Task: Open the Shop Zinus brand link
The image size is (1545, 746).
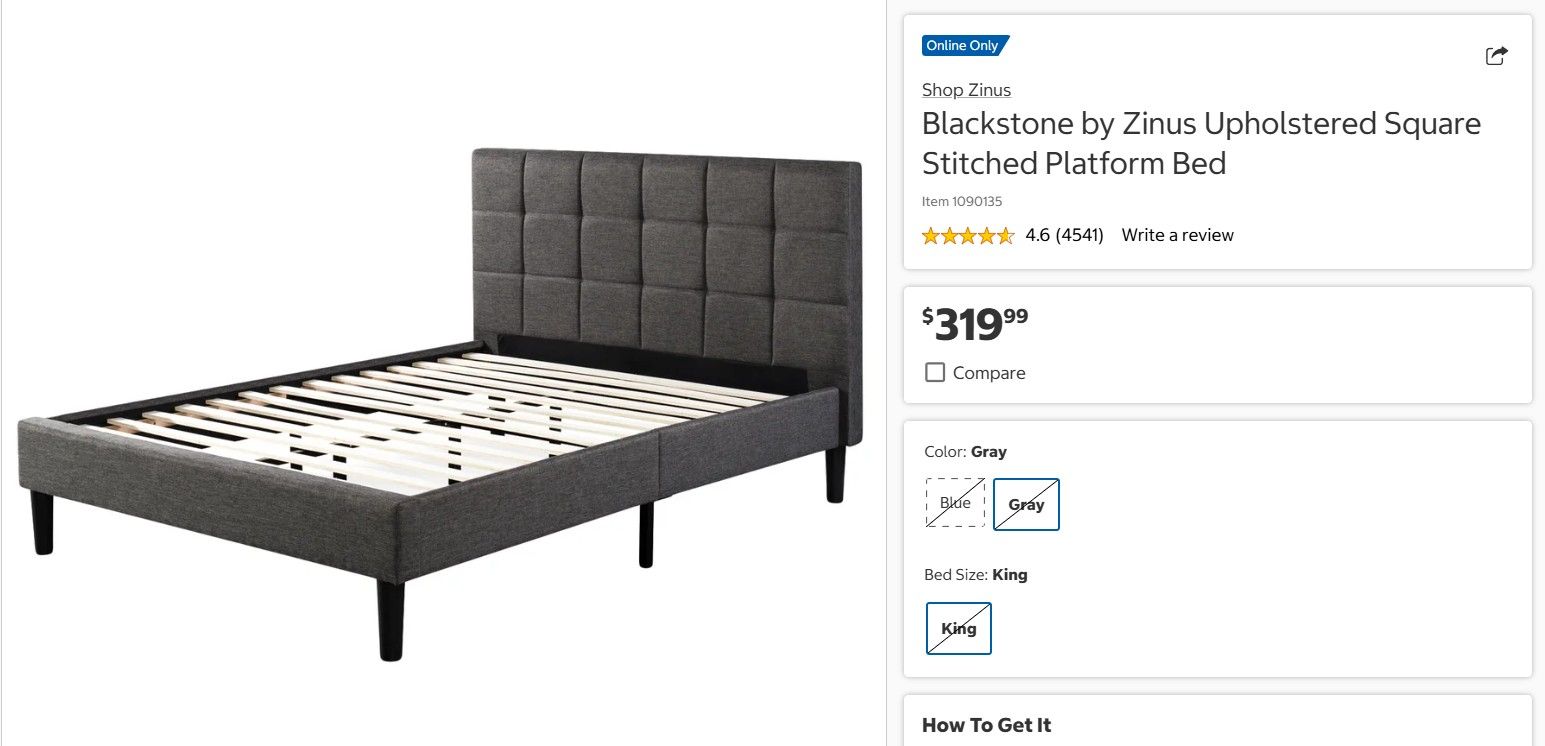Action: pyautogui.click(x=966, y=90)
